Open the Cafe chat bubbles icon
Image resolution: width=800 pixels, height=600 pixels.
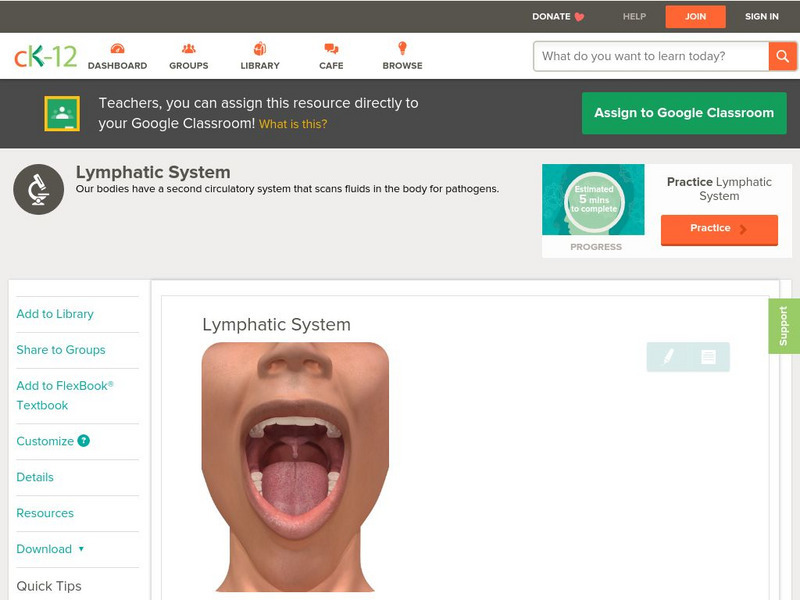(x=331, y=48)
